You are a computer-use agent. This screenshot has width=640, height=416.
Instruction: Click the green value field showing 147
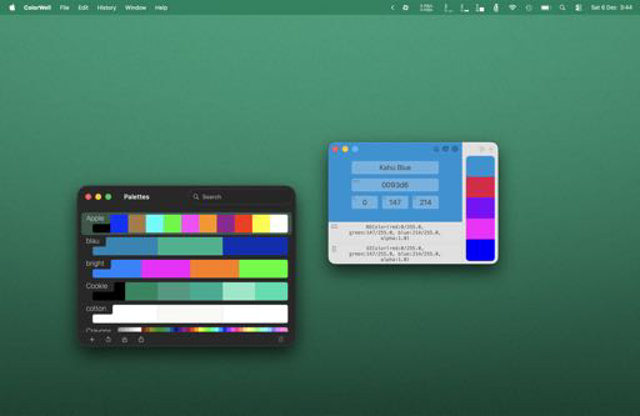coord(395,202)
